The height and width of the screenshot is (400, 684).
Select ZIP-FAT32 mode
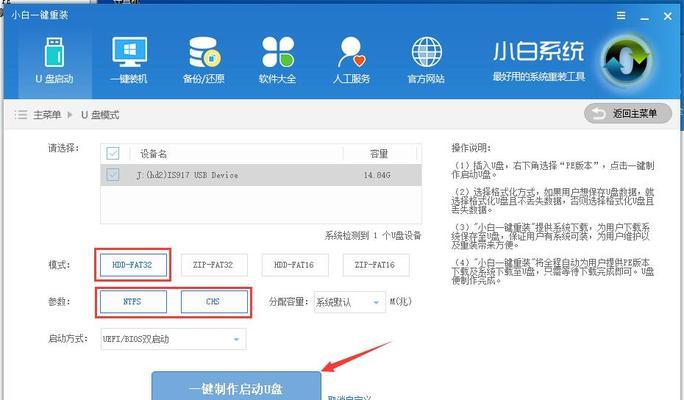[x=213, y=265]
